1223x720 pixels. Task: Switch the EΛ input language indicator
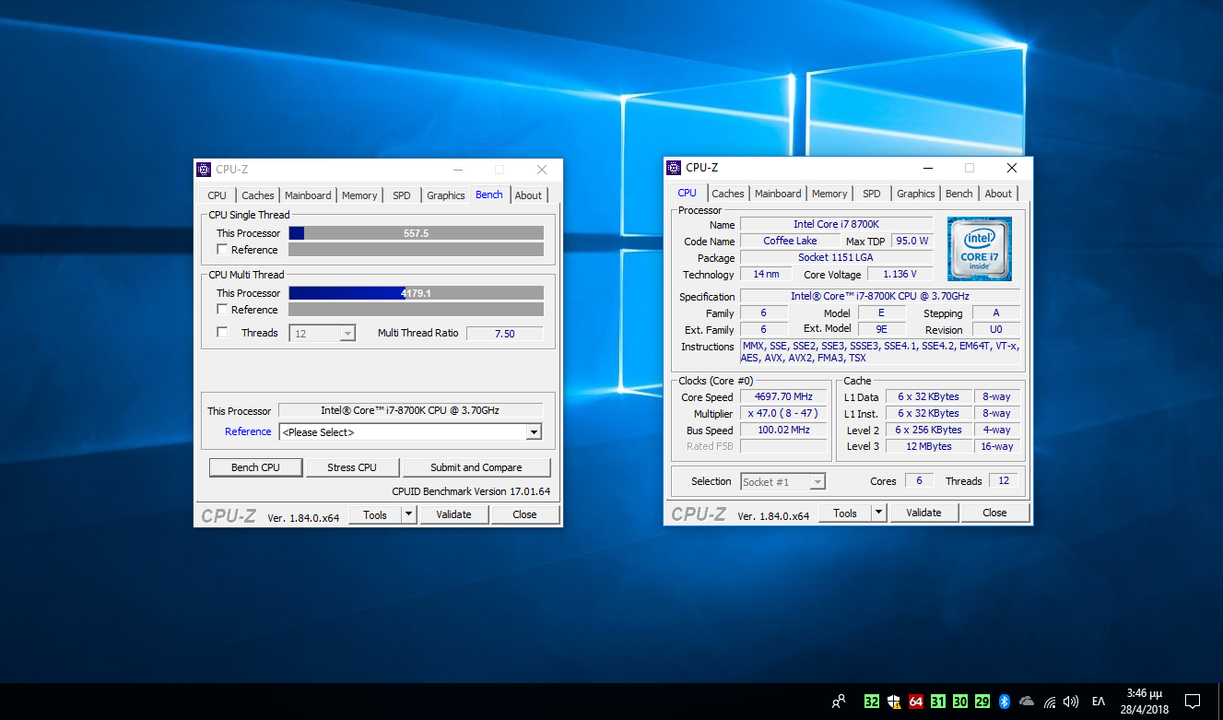(1098, 701)
